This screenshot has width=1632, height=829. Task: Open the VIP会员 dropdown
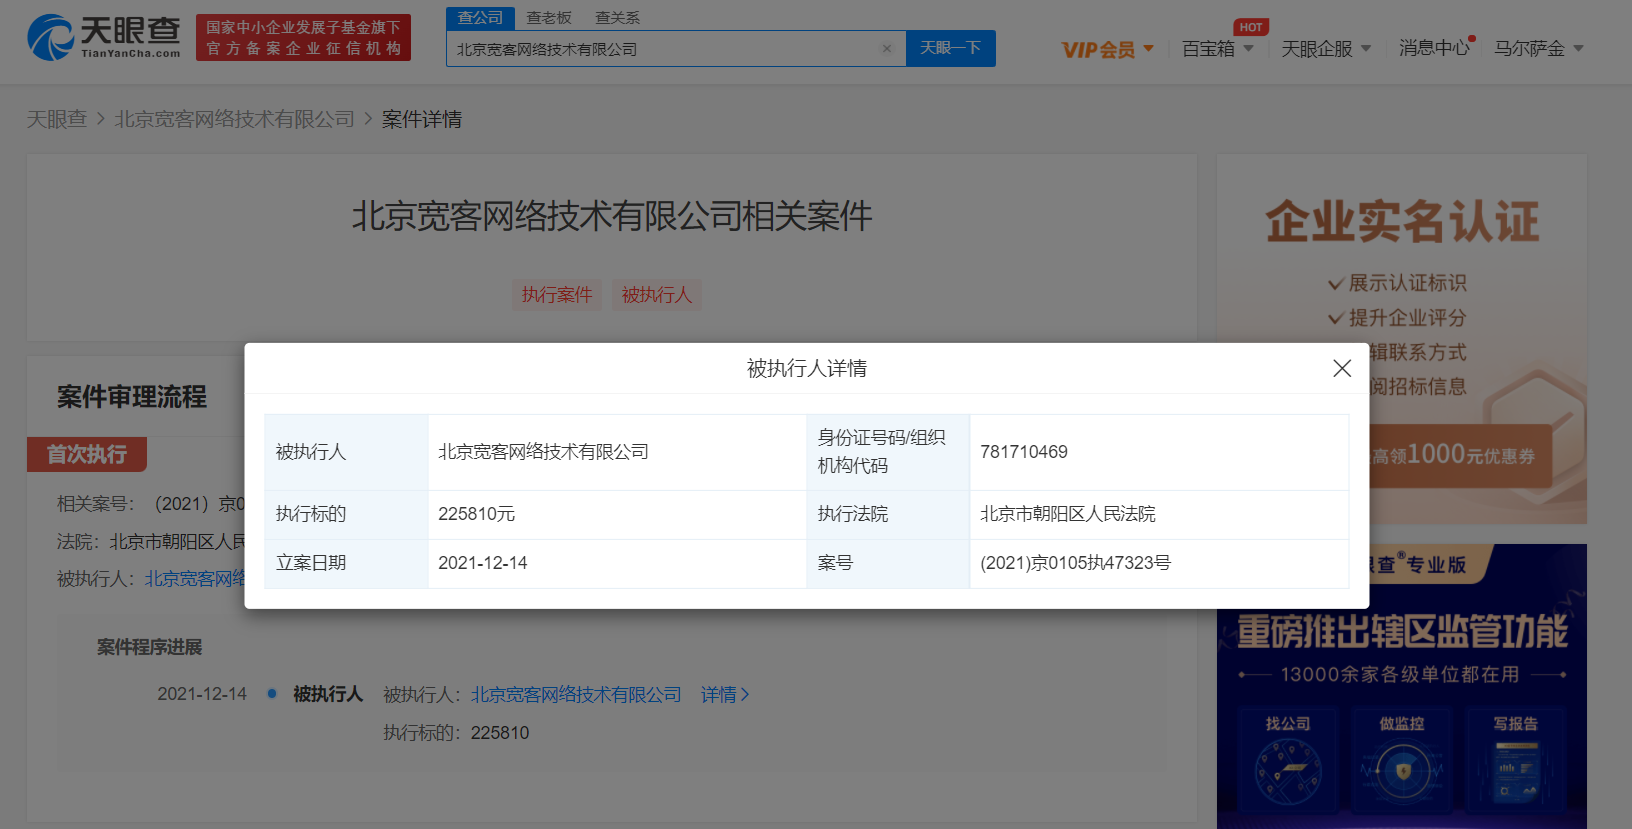click(x=1107, y=49)
